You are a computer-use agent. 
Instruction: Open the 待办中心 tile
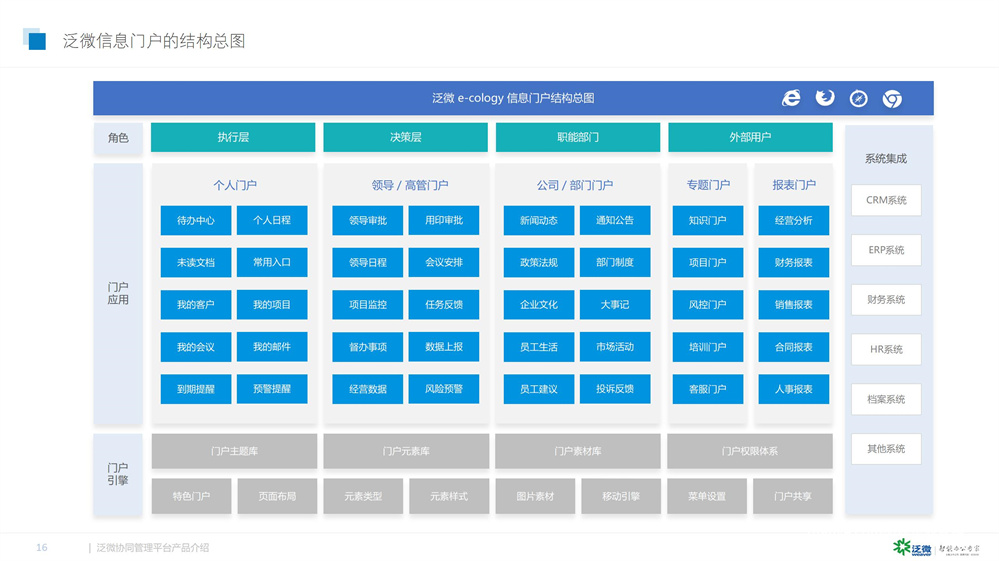click(196, 220)
